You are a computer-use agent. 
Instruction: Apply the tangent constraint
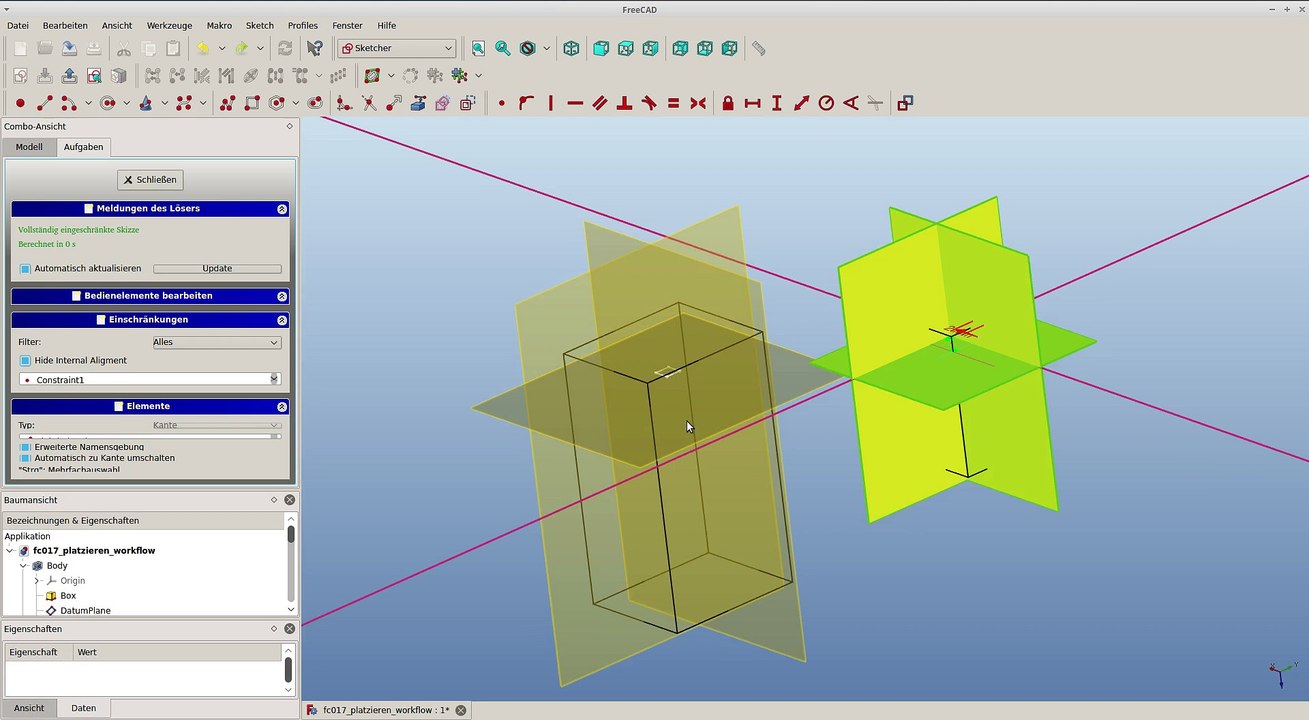click(649, 103)
